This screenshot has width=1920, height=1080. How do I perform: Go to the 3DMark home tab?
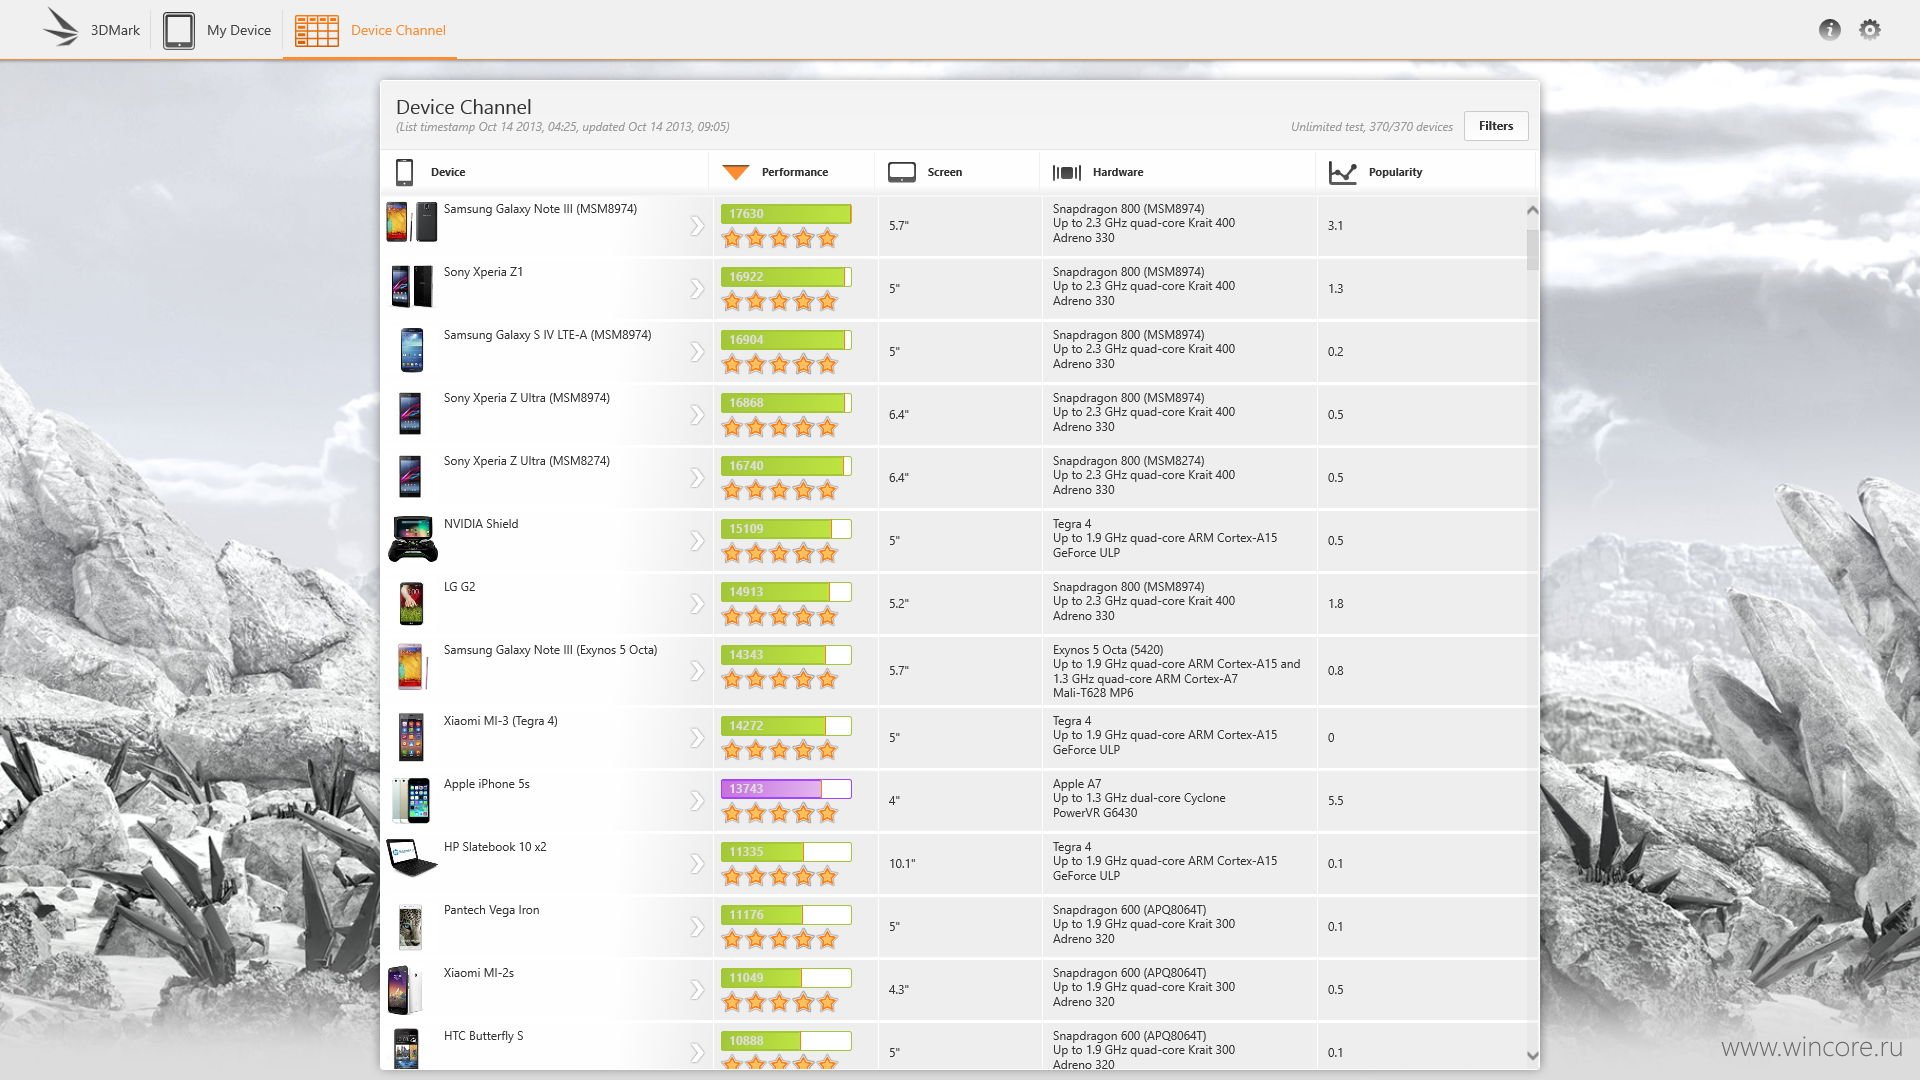(x=92, y=30)
